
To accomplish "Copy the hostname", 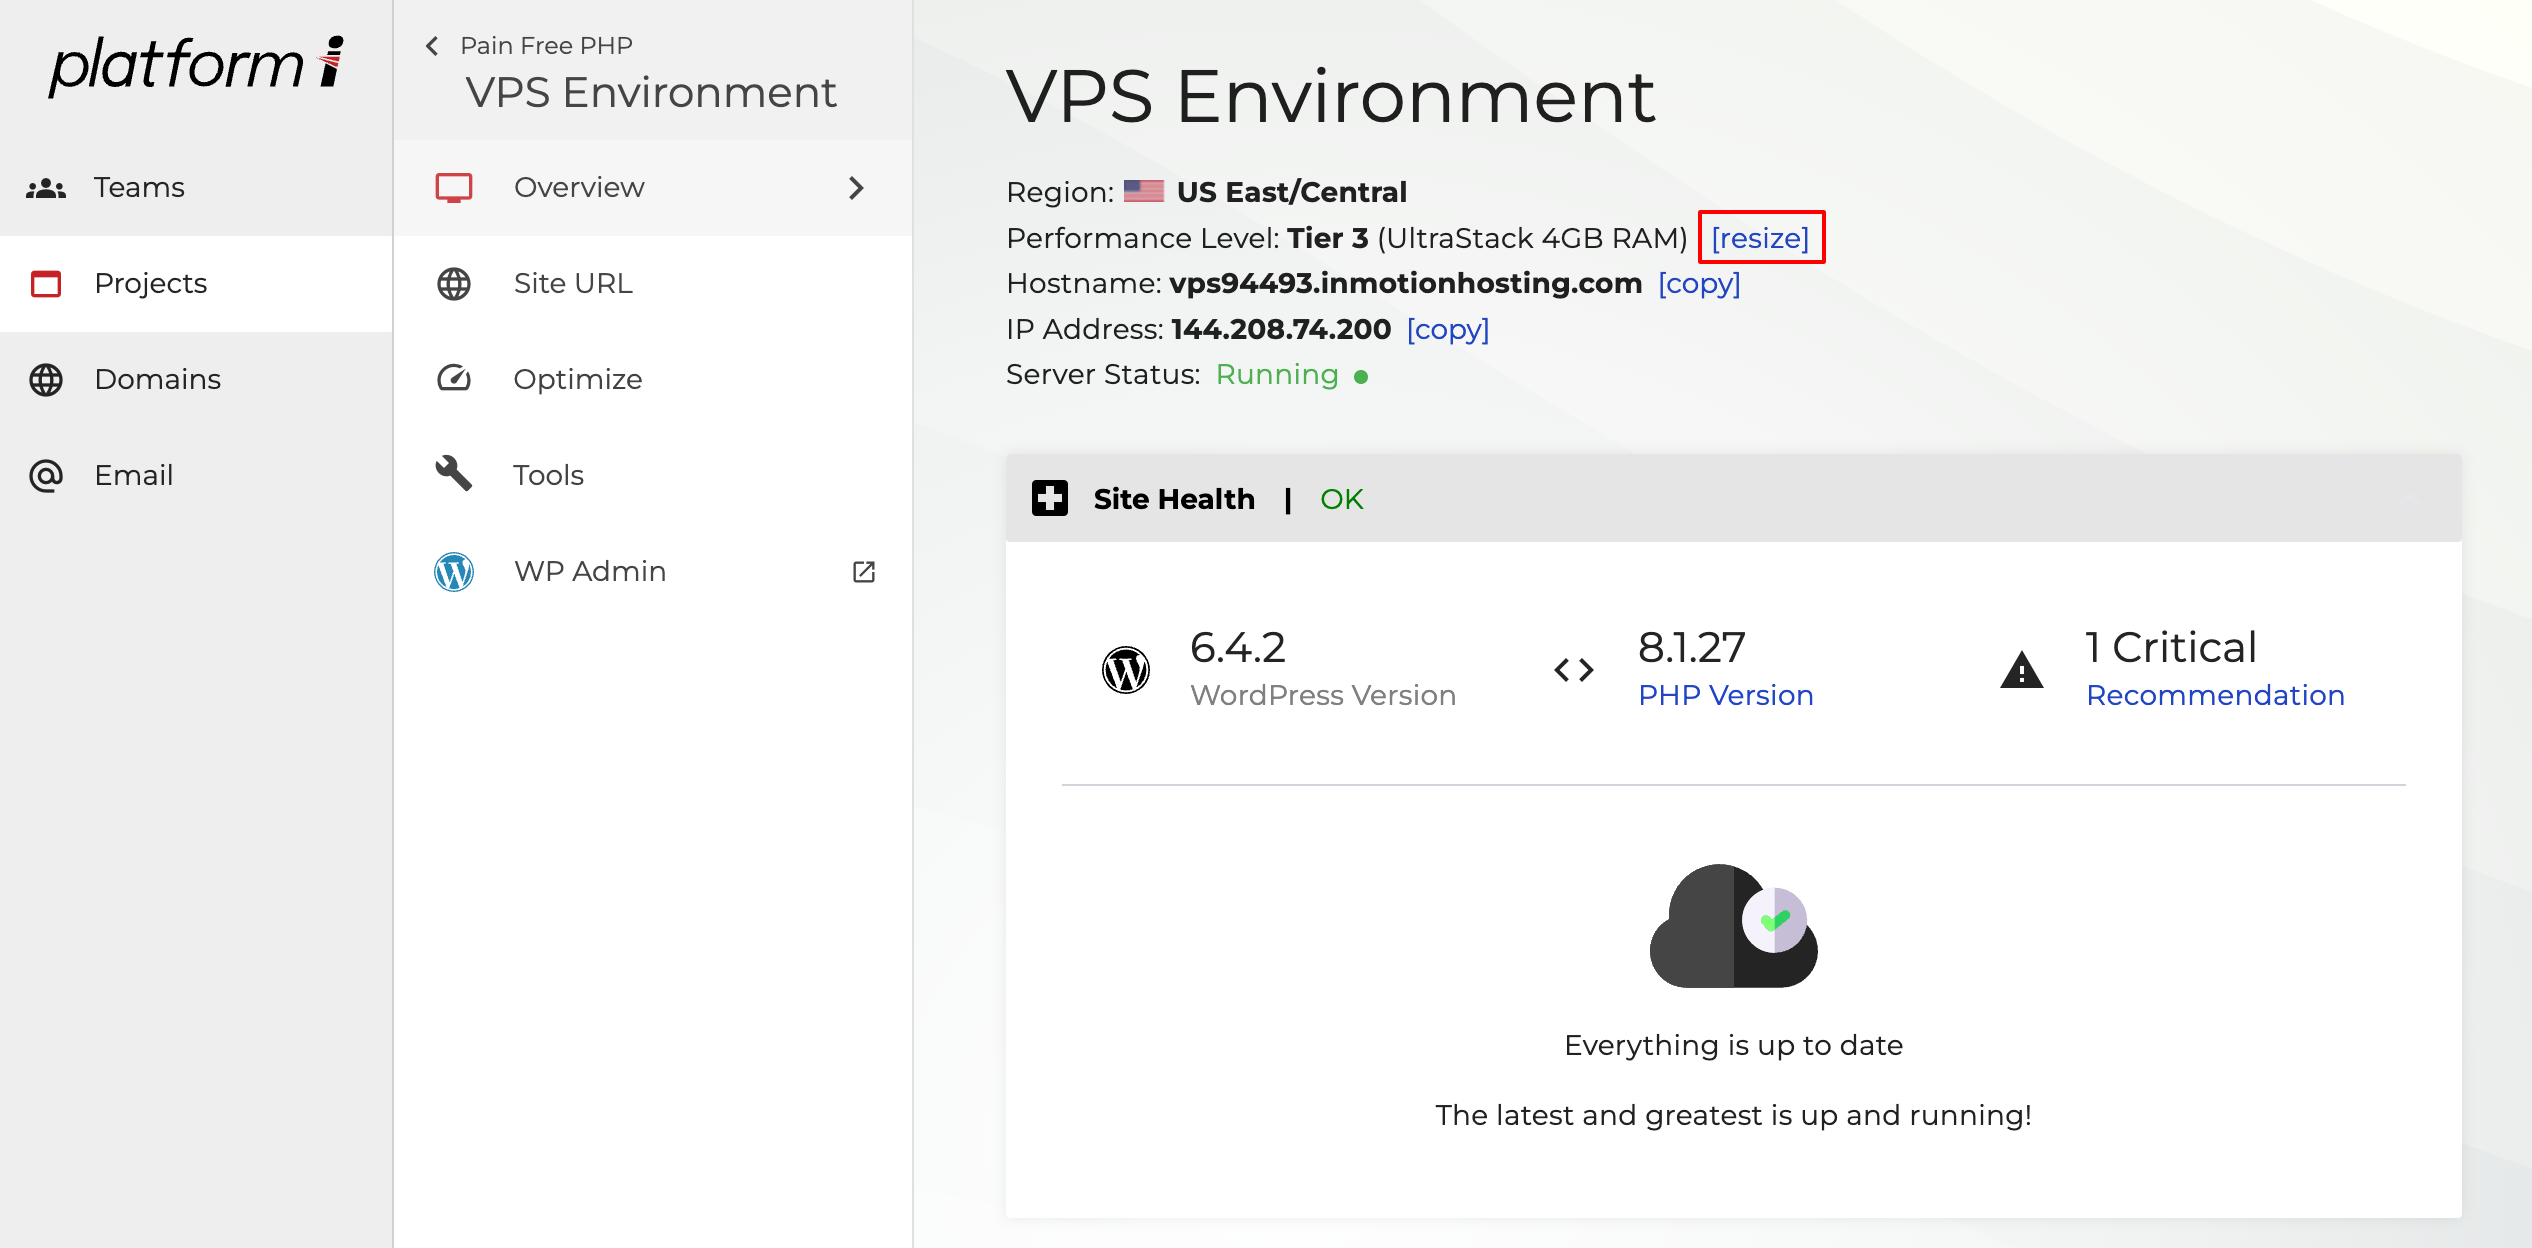I will (x=1699, y=284).
